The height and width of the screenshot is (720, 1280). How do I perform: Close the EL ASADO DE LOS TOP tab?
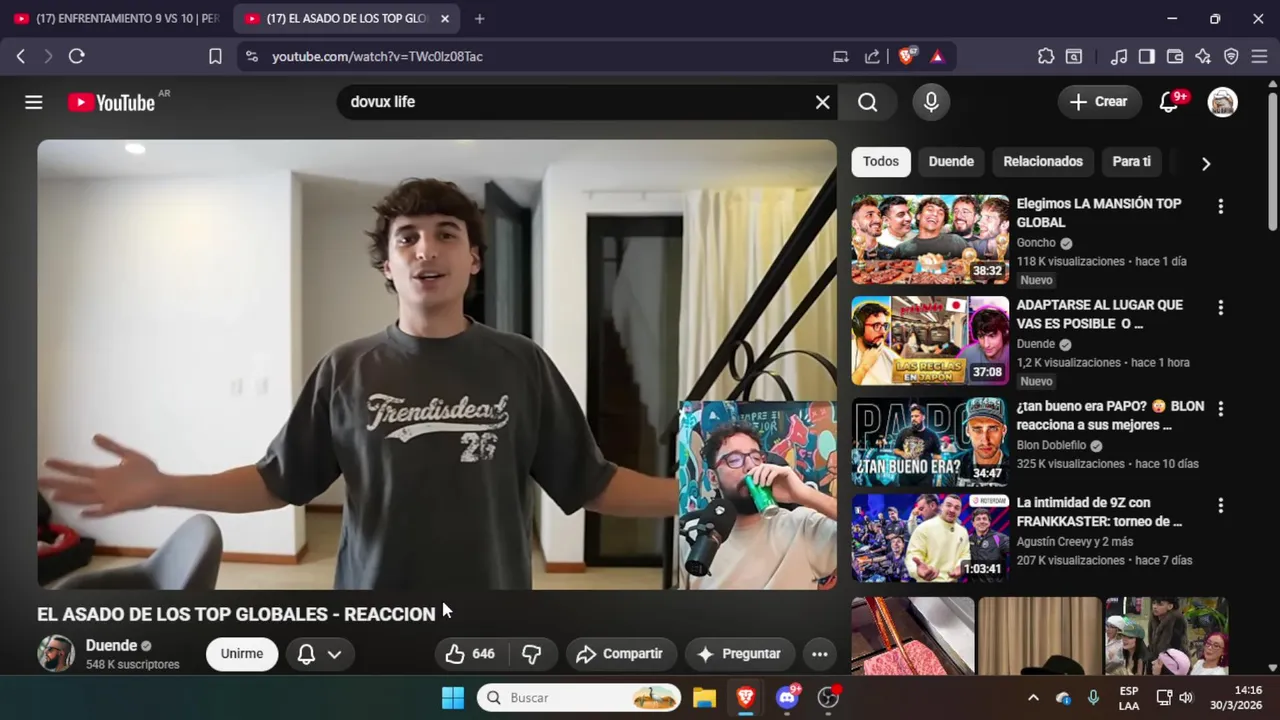click(x=445, y=19)
